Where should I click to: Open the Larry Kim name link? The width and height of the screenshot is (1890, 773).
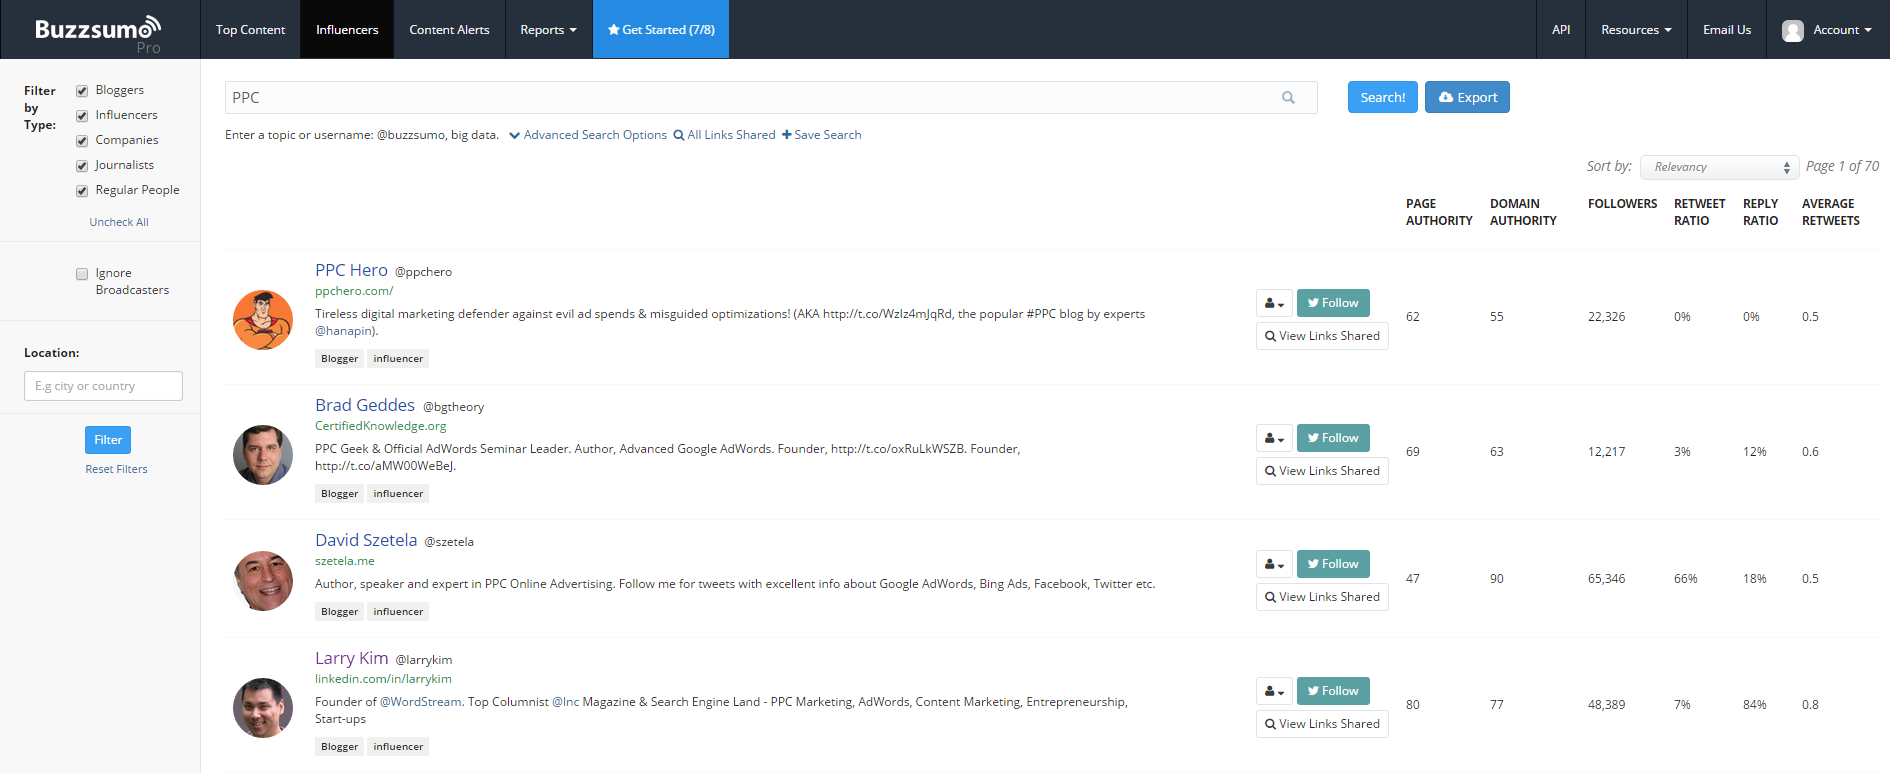[352, 658]
